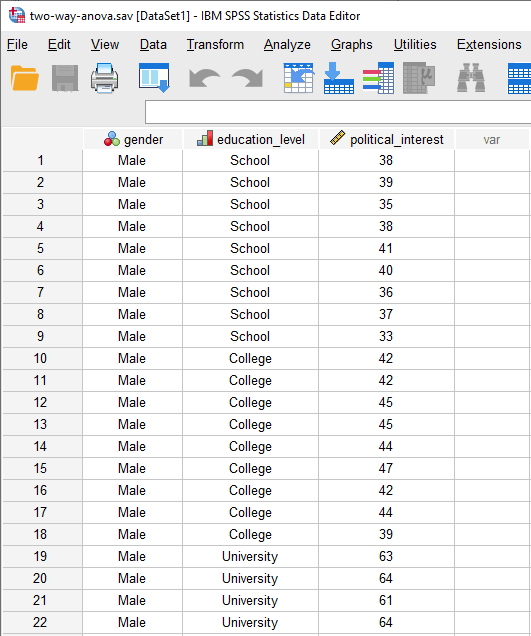531x636 pixels.
Task: Click the Find binoculars icon
Action: point(471,78)
